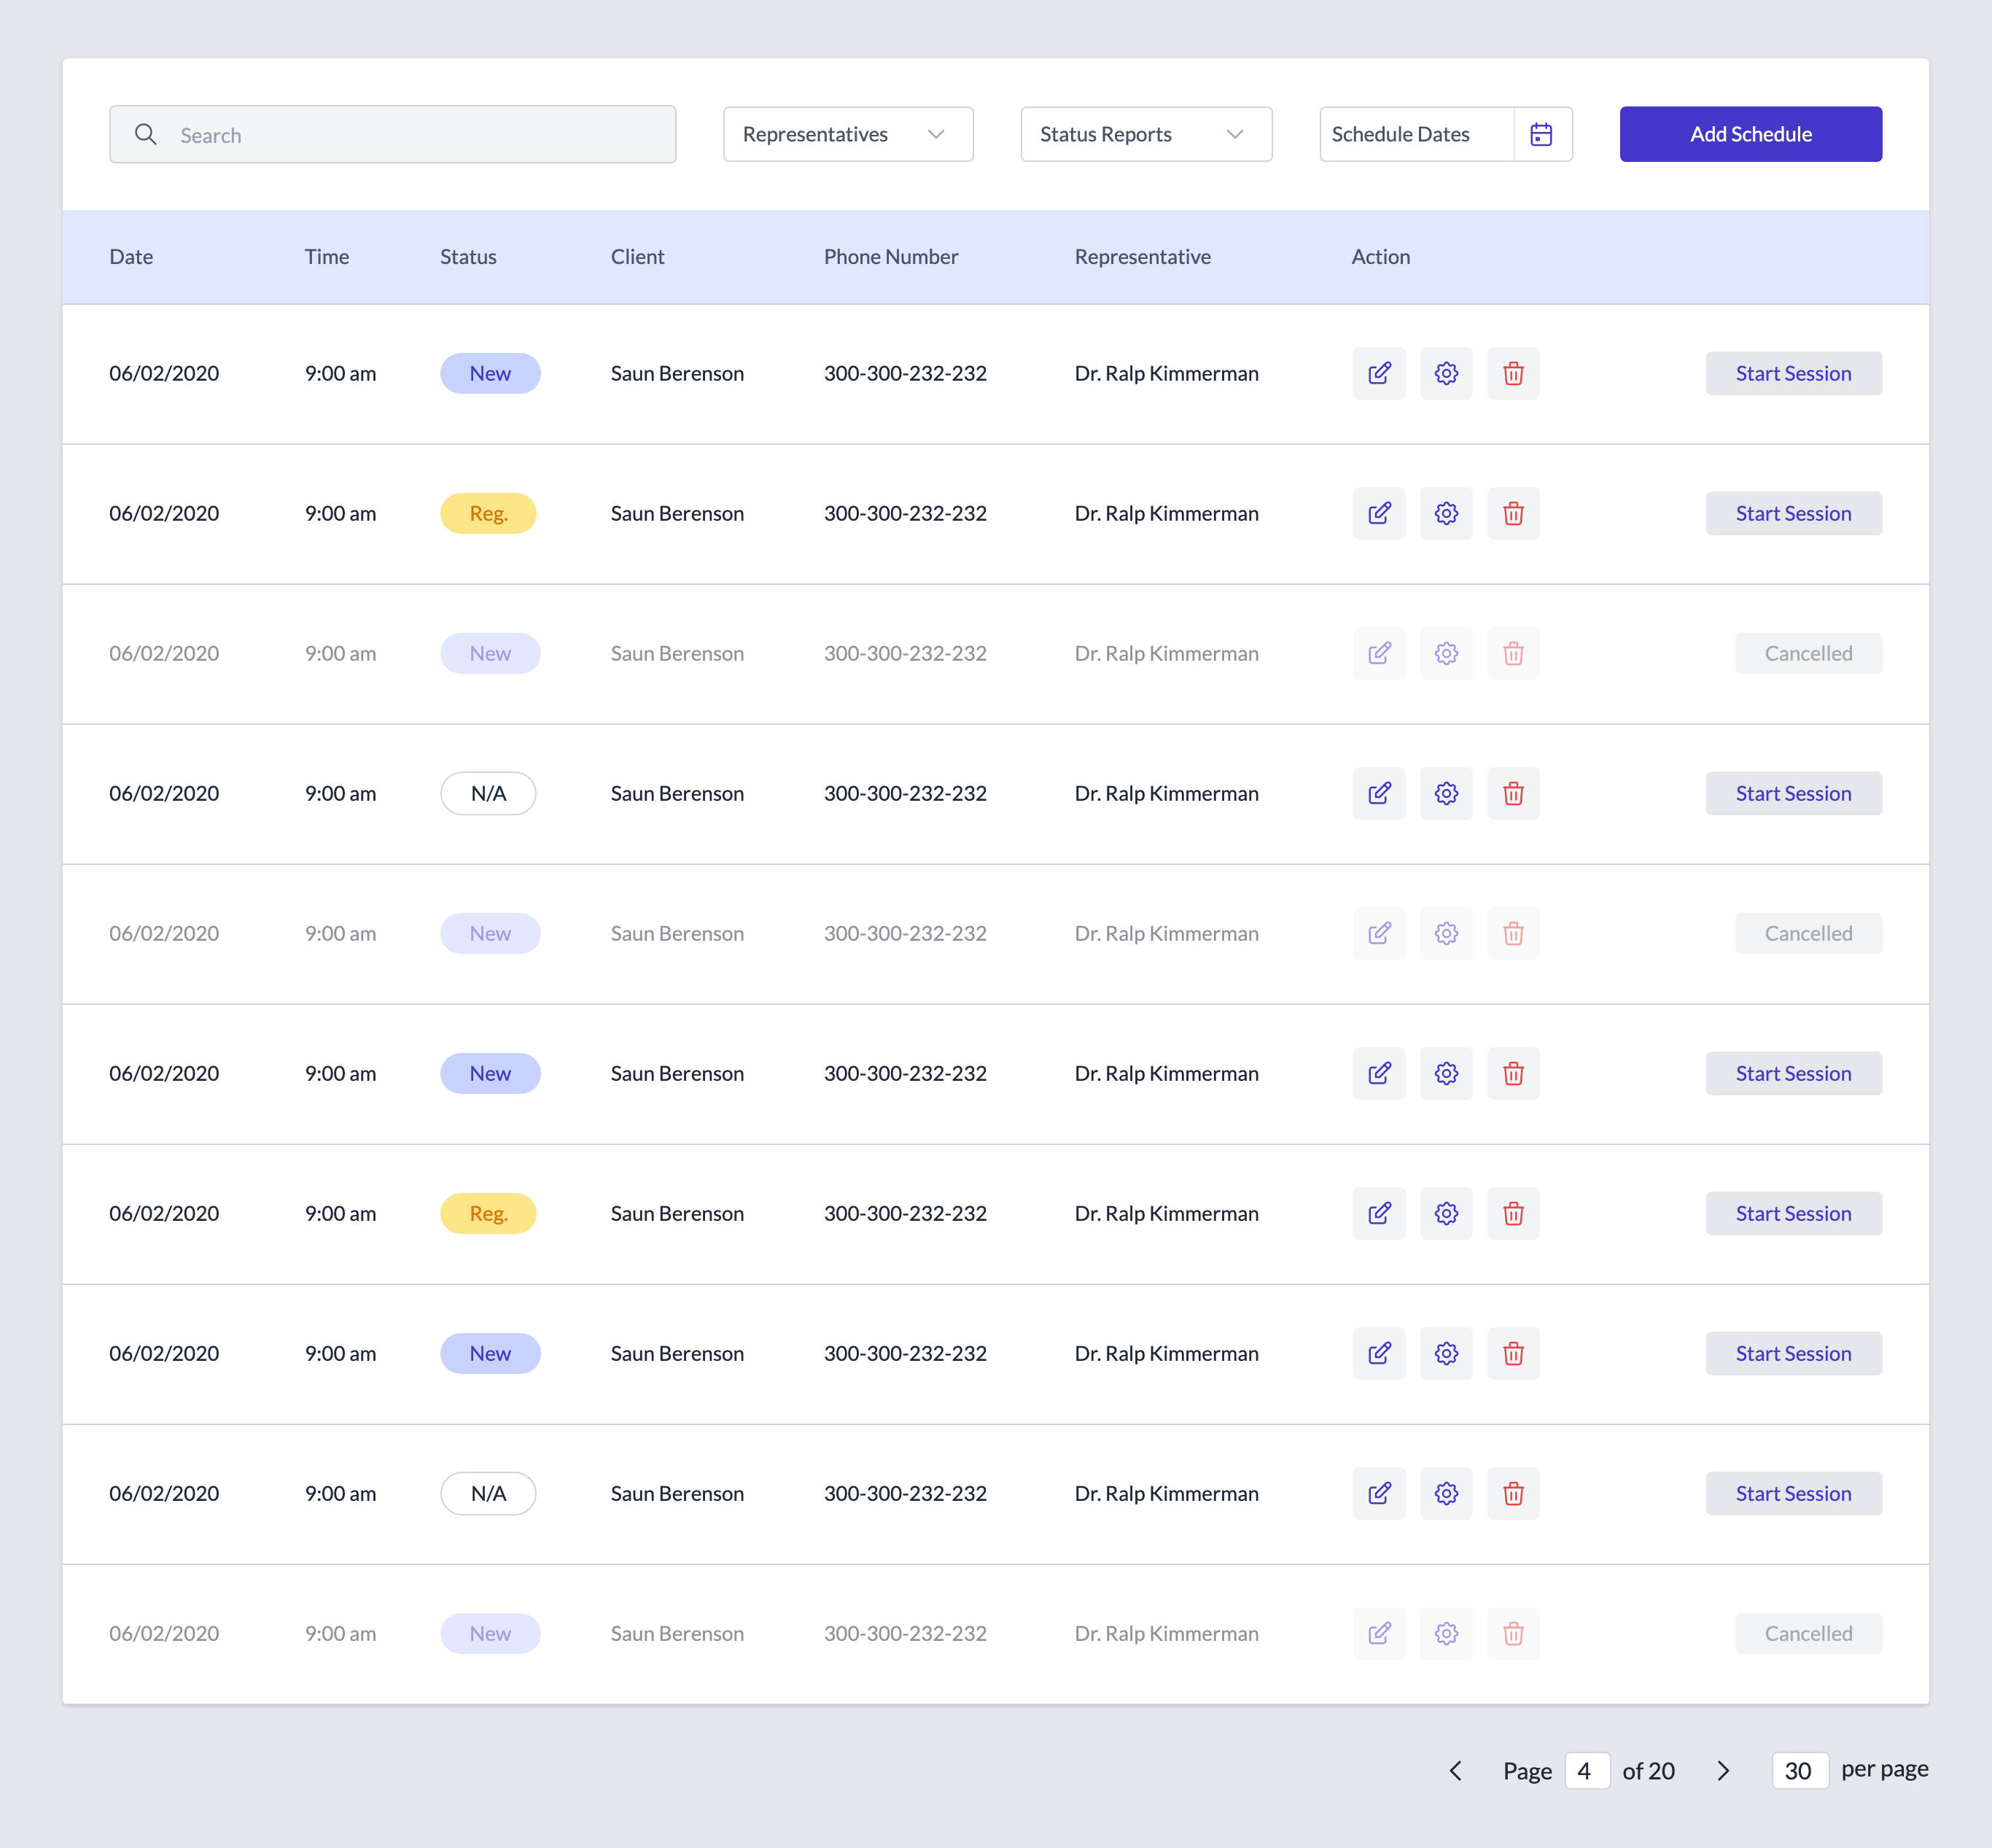The width and height of the screenshot is (1992, 1848).
Task: Open the Schedule Dates picker field
Action: [1415, 134]
